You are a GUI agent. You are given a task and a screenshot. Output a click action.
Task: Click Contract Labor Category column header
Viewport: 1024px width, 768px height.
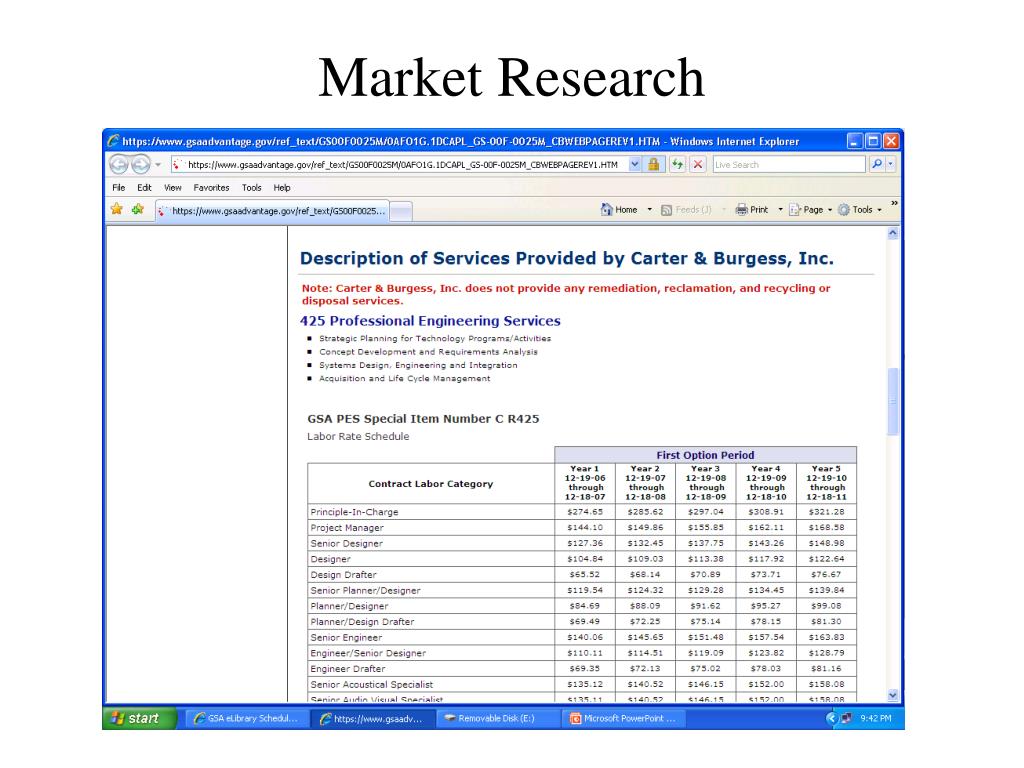430,484
